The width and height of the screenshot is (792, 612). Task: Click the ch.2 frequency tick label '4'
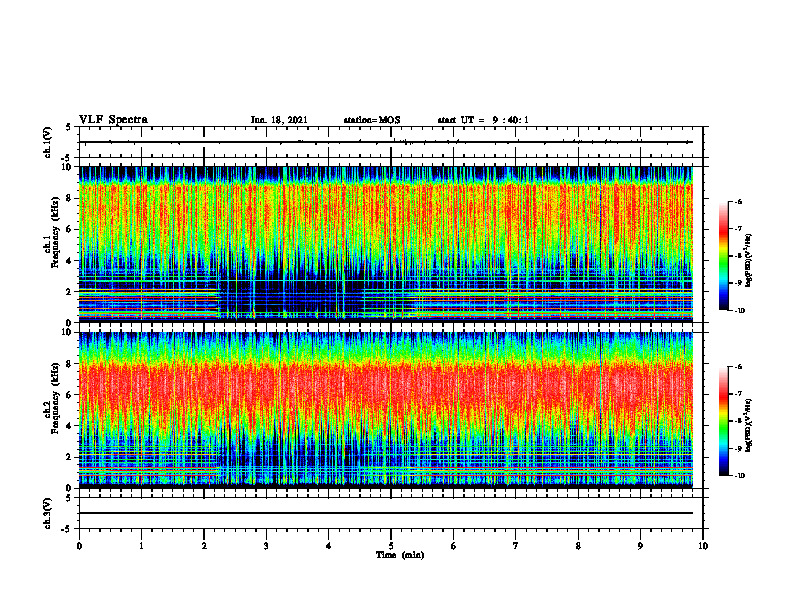click(x=70, y=426)
